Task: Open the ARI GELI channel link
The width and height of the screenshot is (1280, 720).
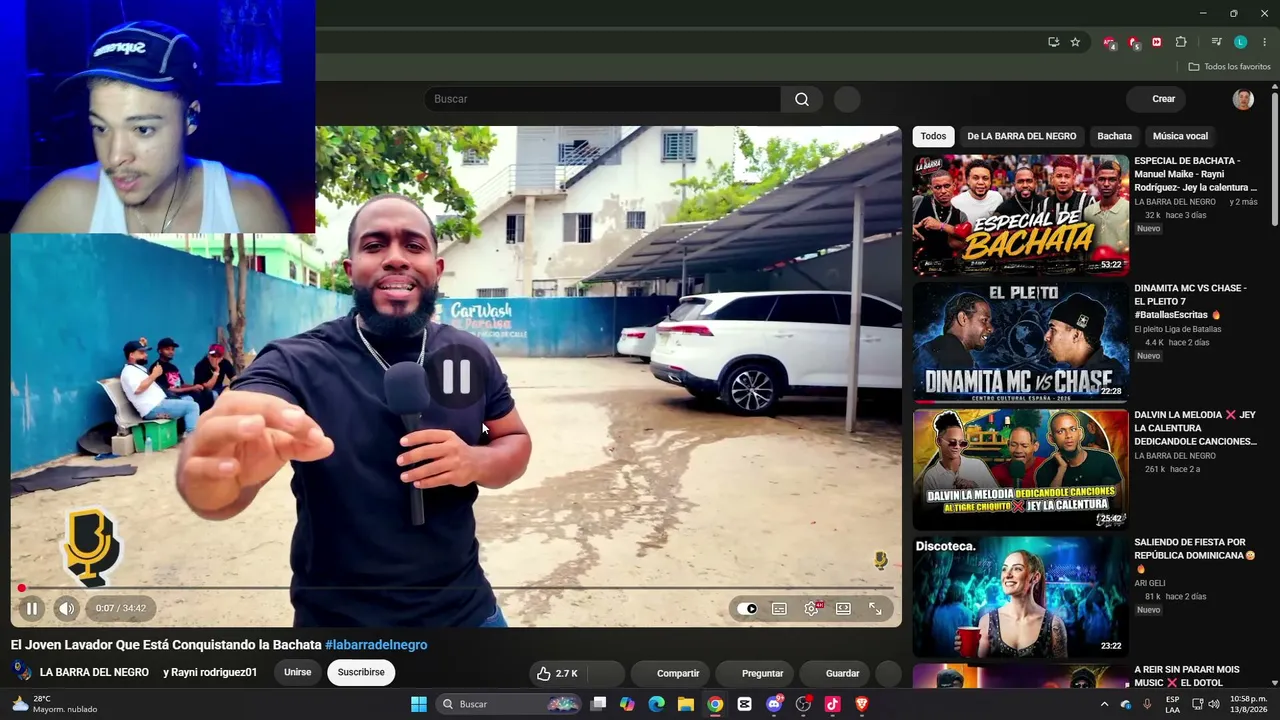Action: (x=1150, y=583)
